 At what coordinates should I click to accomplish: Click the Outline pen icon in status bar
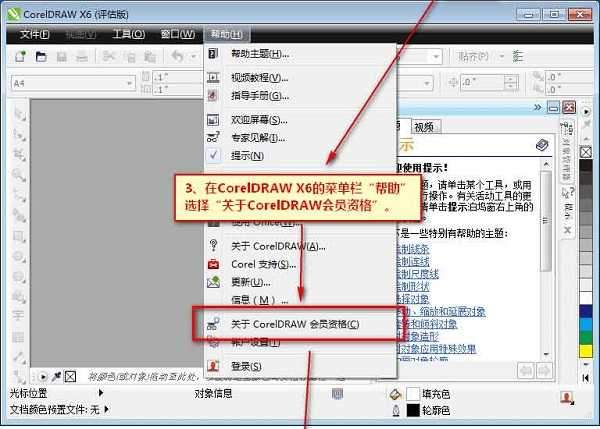(x=396, y=410)
